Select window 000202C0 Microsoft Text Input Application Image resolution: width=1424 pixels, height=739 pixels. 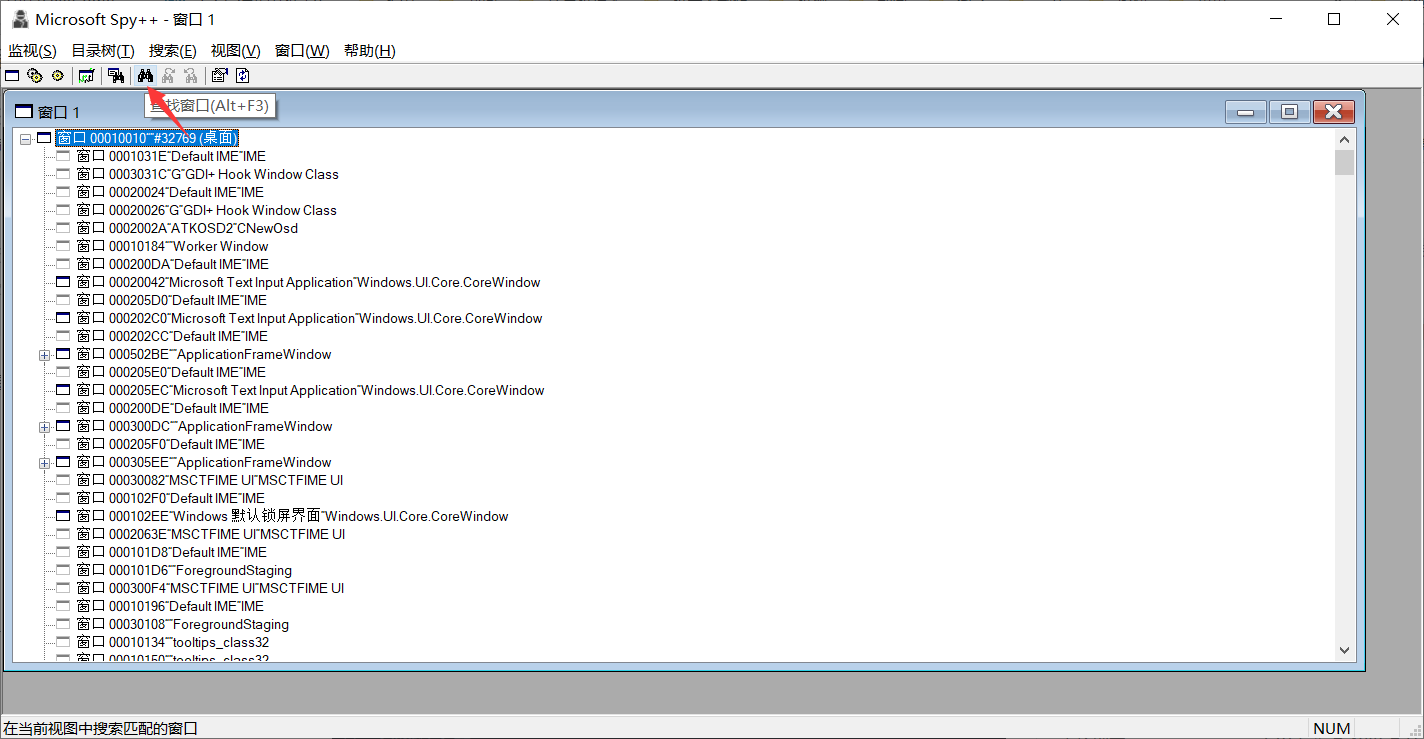[309, 318]
